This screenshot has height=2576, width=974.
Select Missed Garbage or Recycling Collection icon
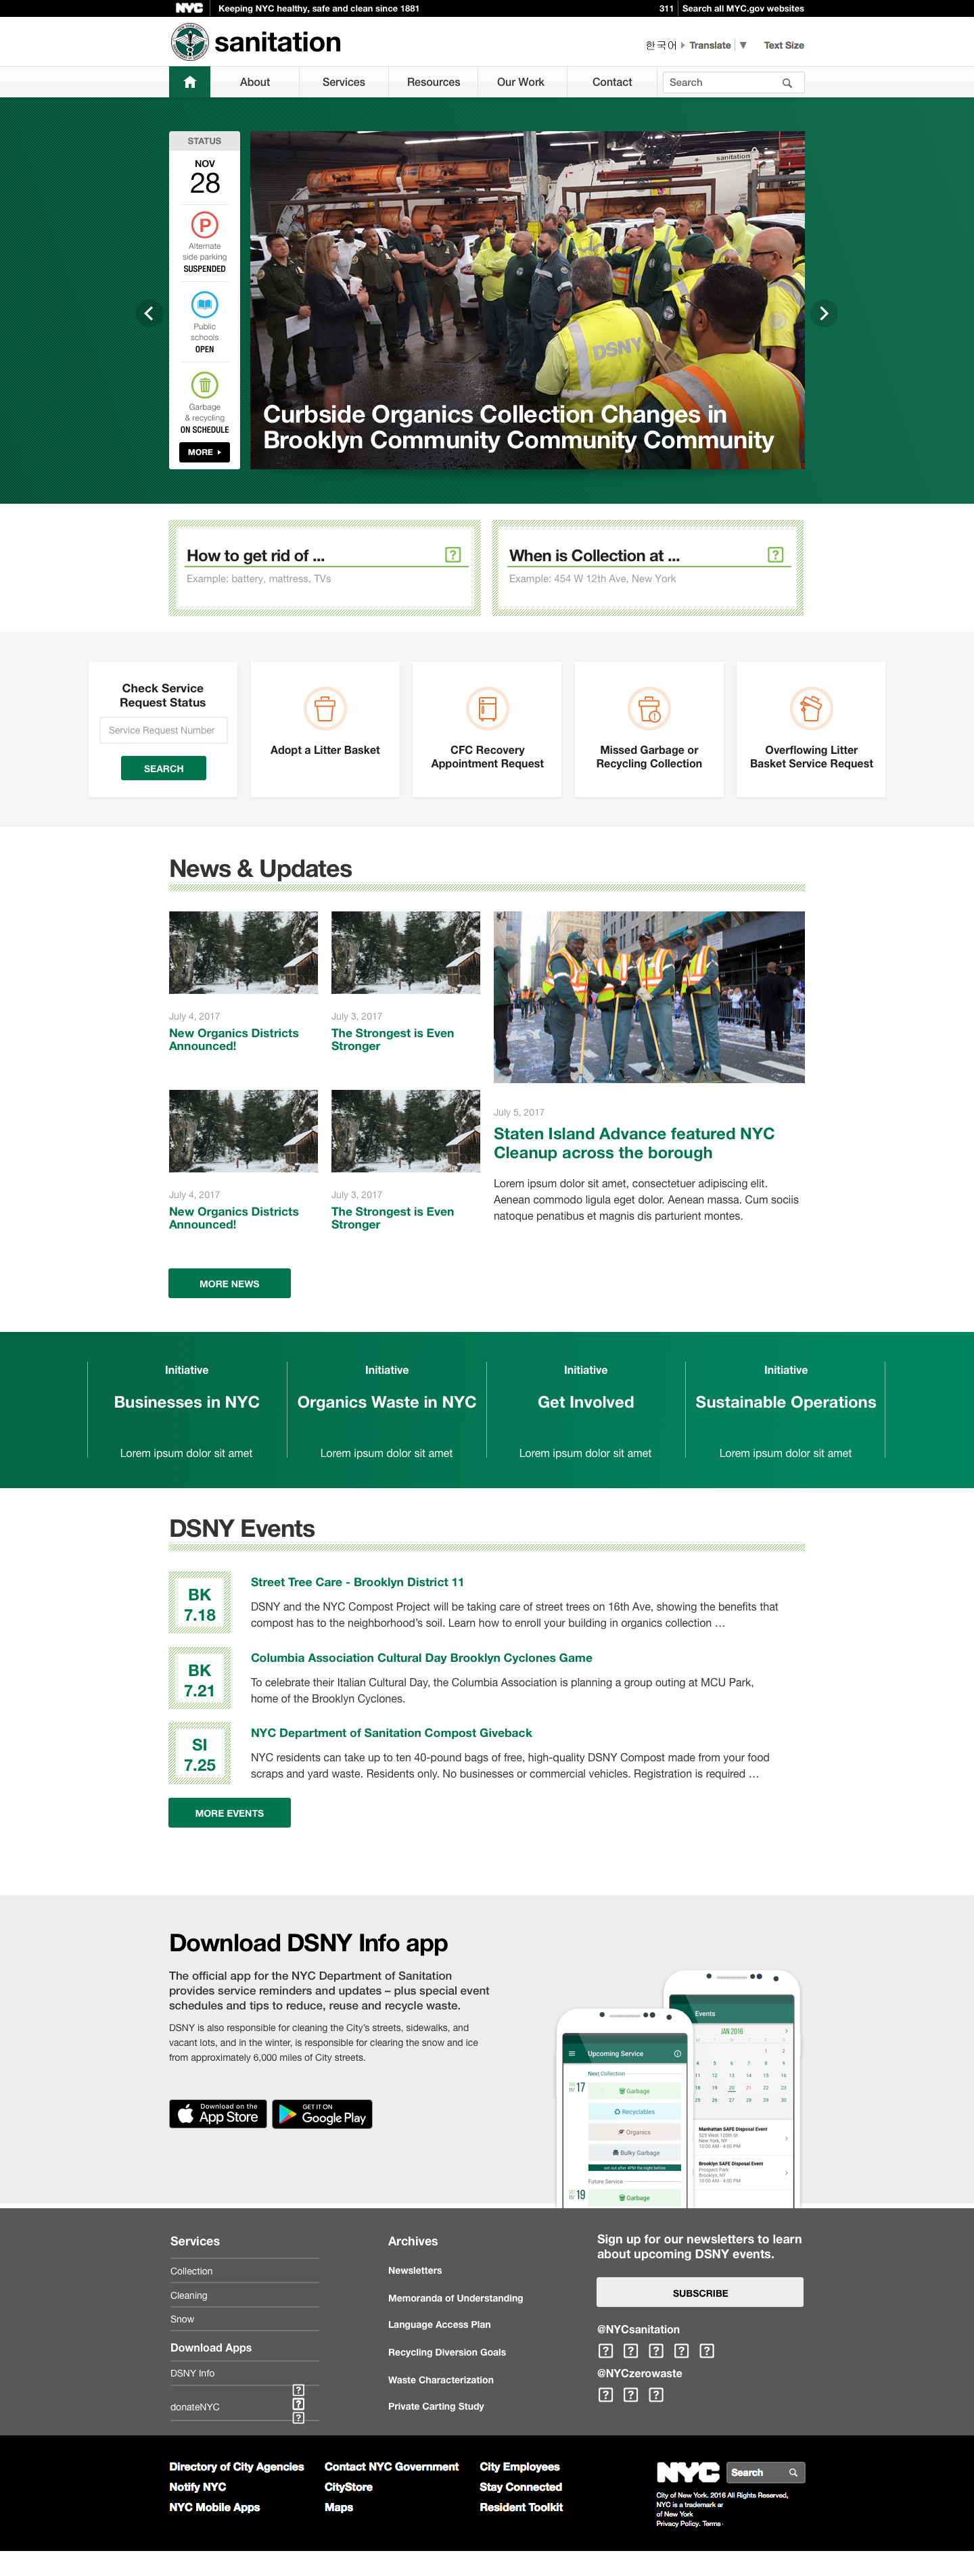point(649,709)
